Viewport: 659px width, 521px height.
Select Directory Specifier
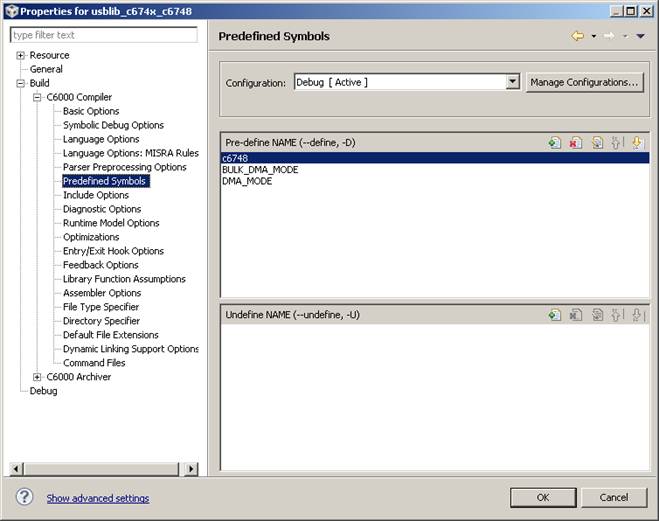101,321
